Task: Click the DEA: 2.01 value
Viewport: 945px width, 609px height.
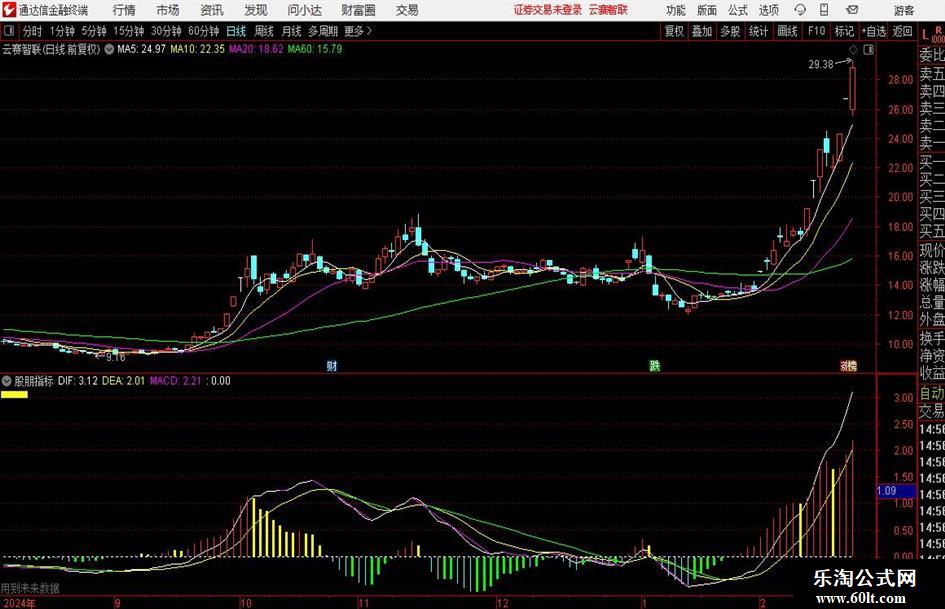Action: coord(124,381)
